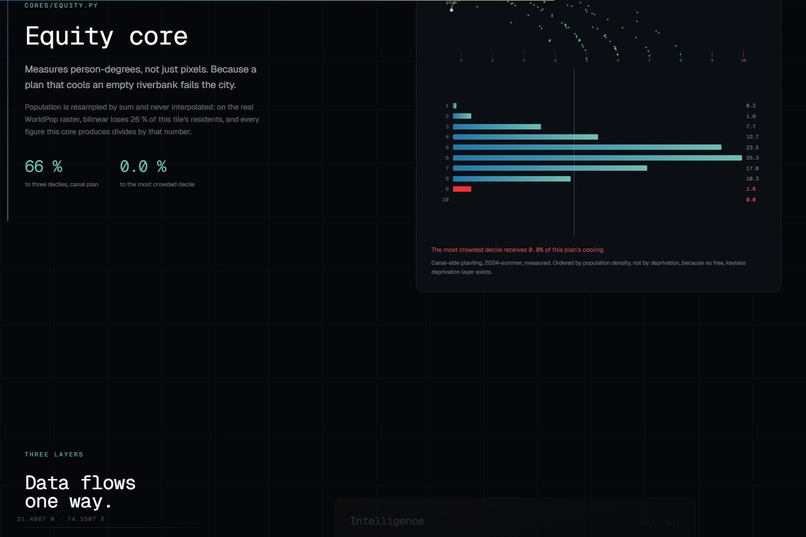806x537 pixels.
Task: Click the 'to the most crowded decile' caption
Action: 157,184
